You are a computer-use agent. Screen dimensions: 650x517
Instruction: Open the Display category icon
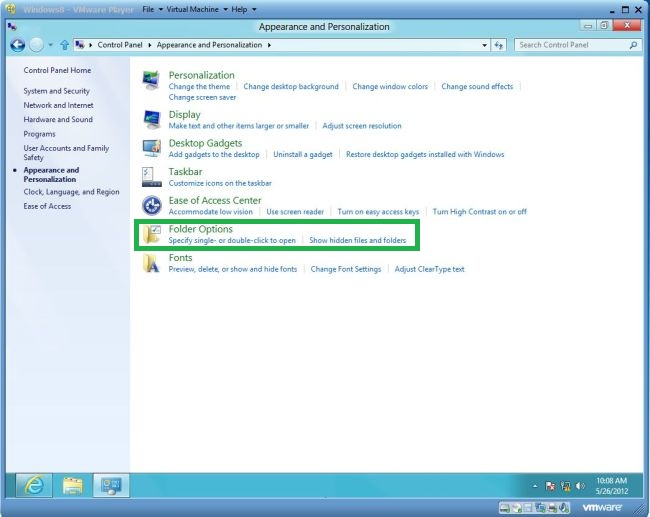tap(152, 120)
